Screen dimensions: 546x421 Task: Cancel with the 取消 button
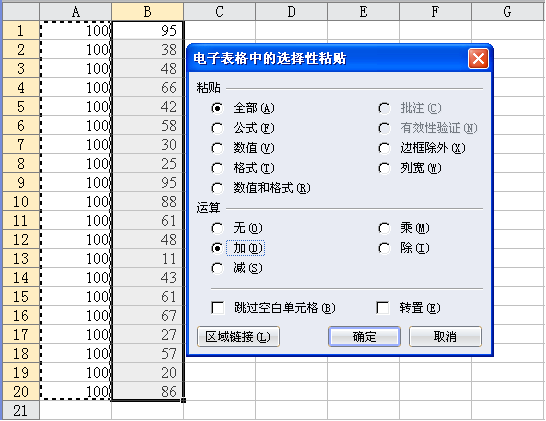click(x=445, y=337)
